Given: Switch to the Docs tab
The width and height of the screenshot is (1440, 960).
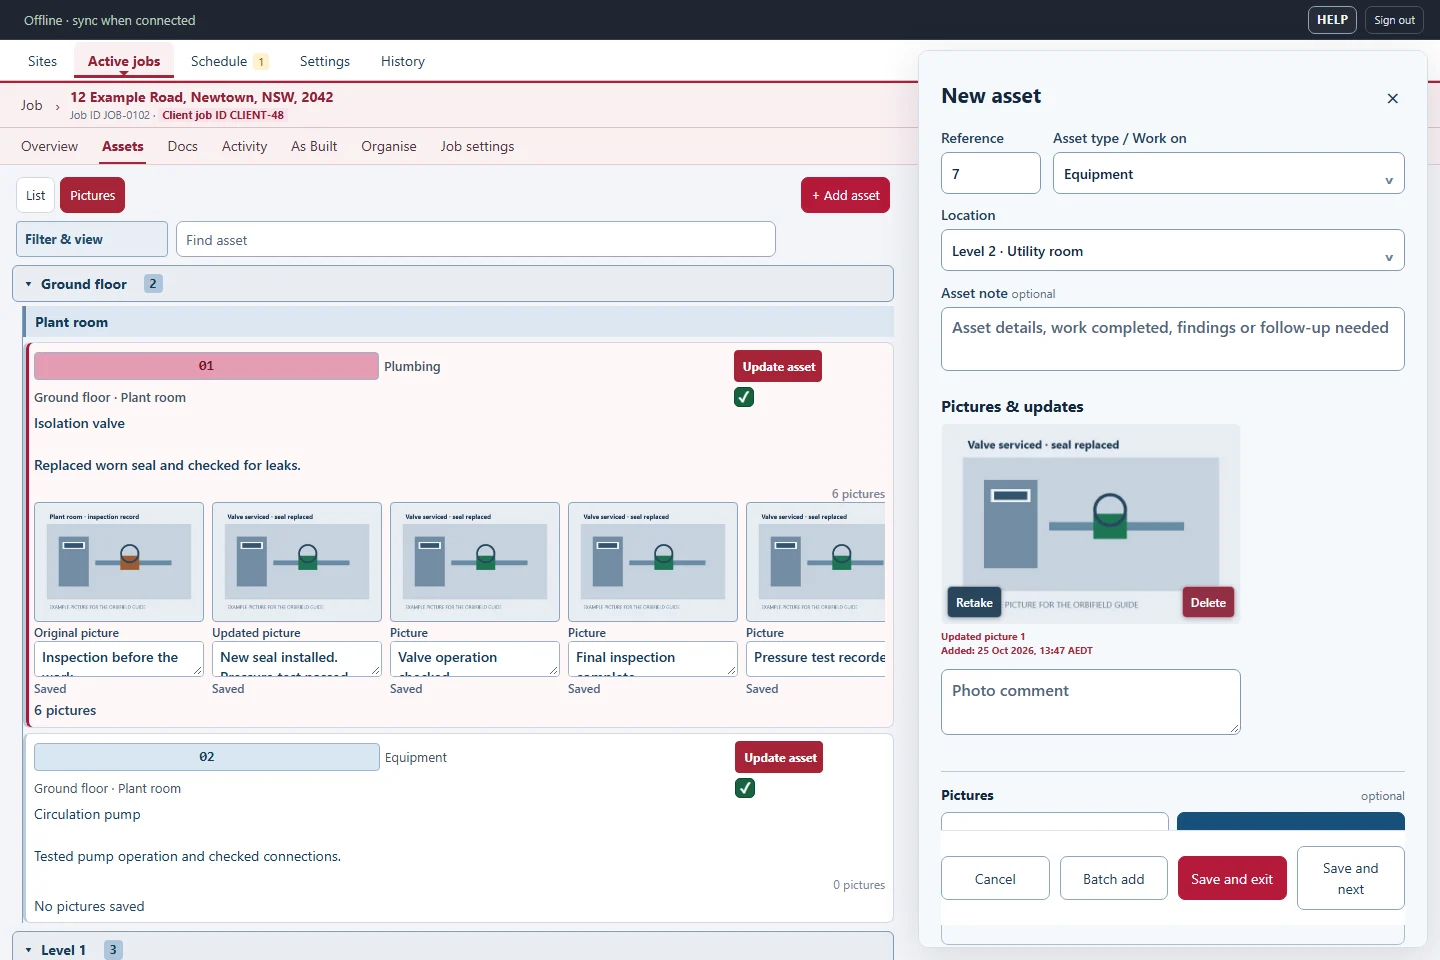Looking at the screenshot, I should pyautogui.click(x=183, y=146).
